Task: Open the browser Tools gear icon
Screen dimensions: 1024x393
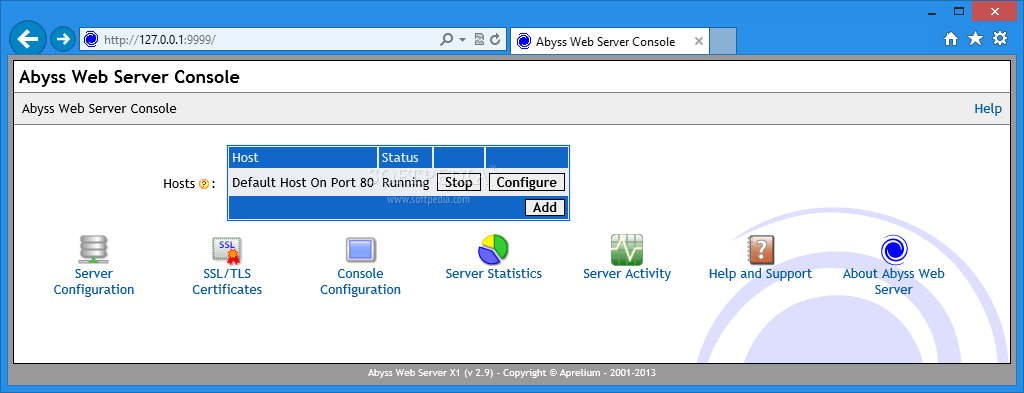Action: coord(1000,39)
